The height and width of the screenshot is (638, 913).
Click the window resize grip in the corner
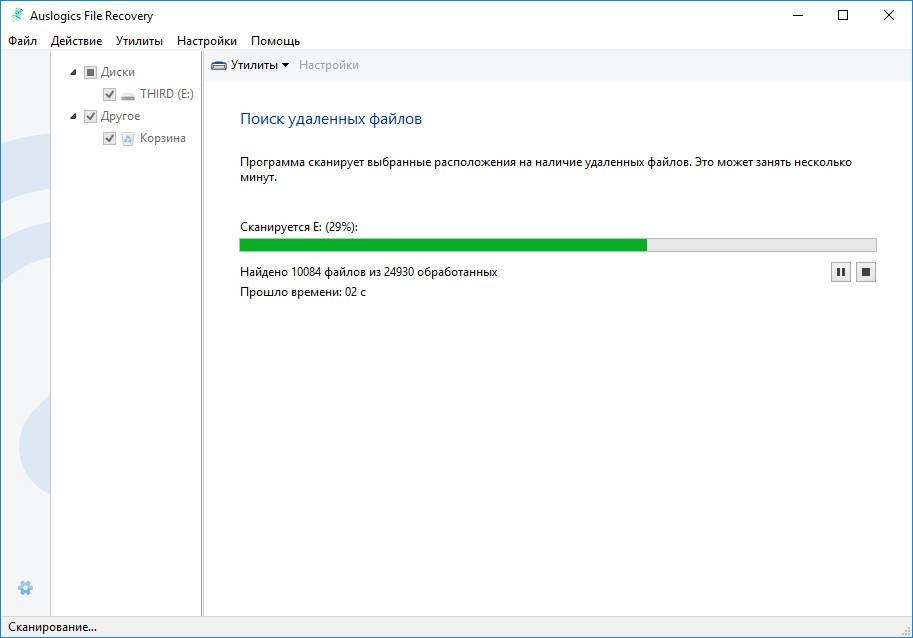coord(906,631)
